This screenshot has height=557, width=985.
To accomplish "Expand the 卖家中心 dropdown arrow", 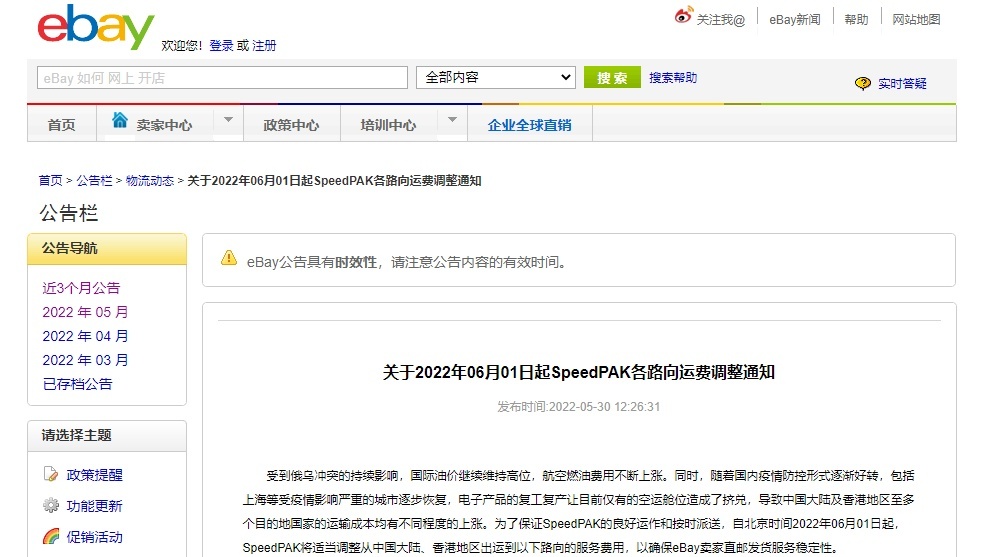I will (x=228, y=121).
